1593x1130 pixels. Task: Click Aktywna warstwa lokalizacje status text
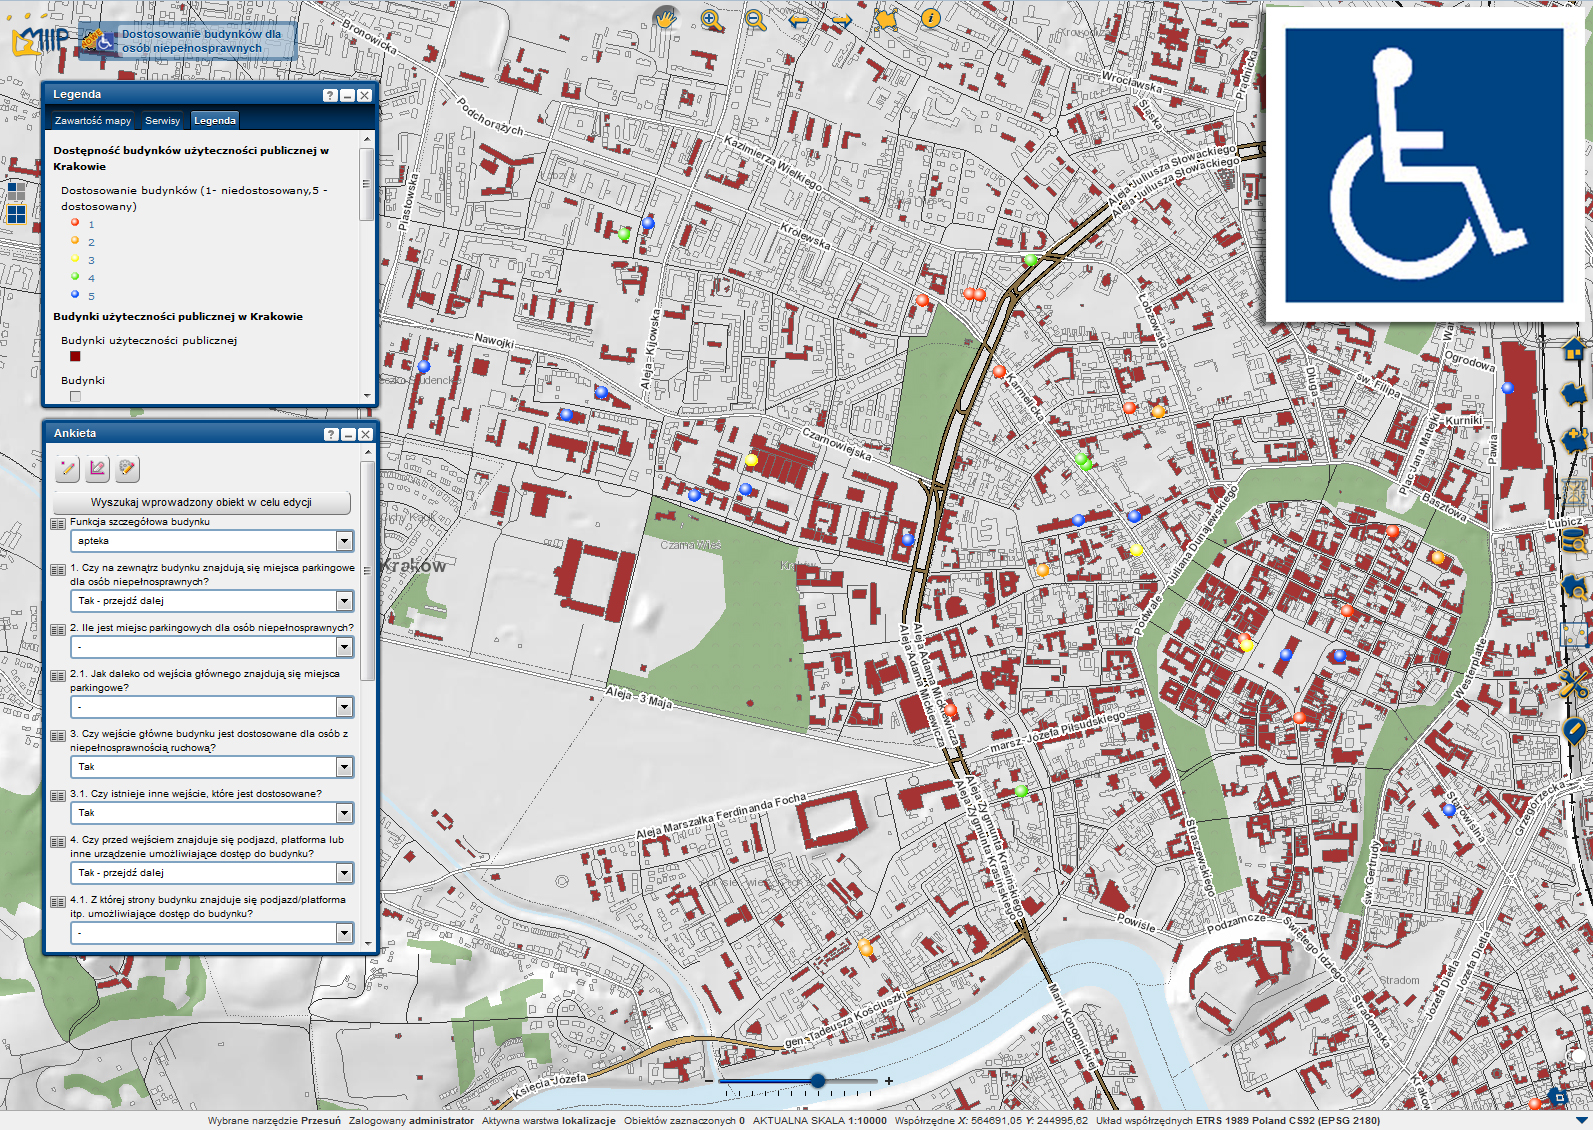548,1120
